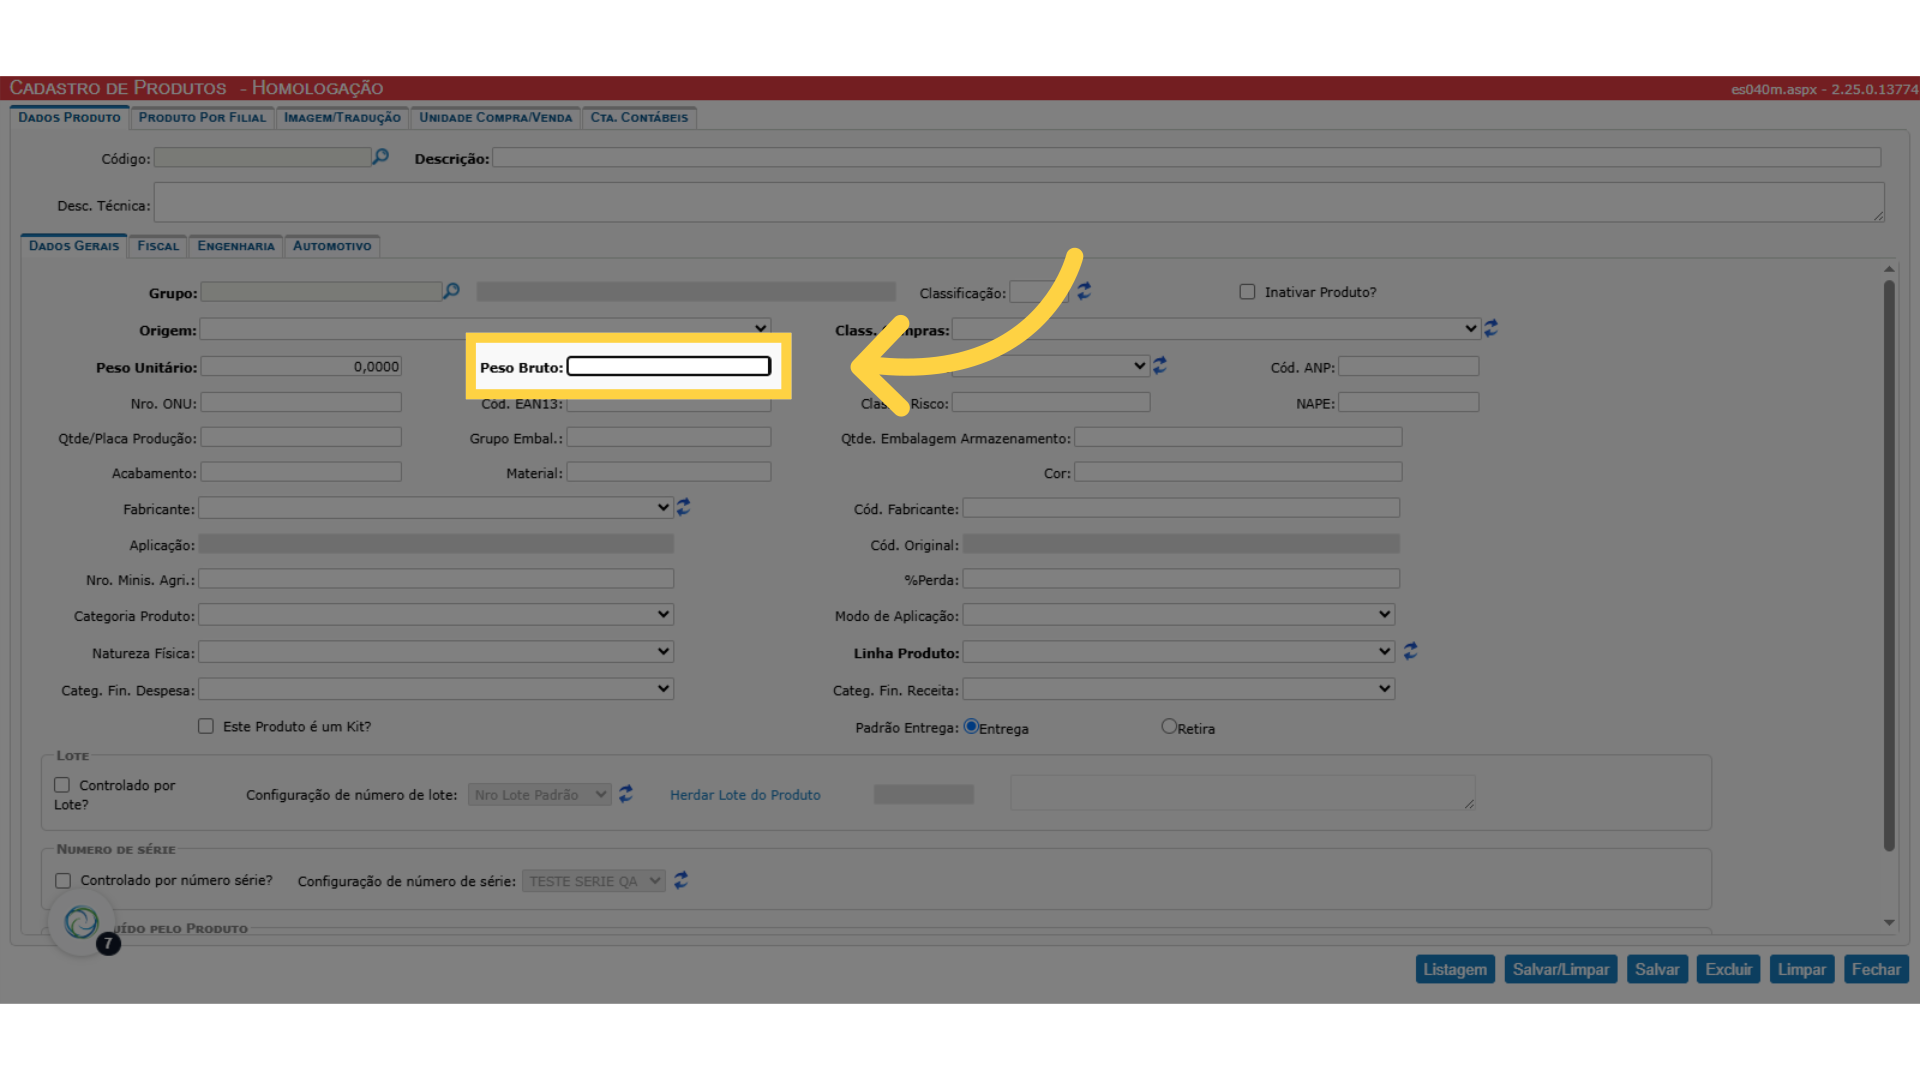The image size is (1920, 1080).
Task: Select the Dados Produto tab
Action: pyautogui.click(x=69, y=118)
